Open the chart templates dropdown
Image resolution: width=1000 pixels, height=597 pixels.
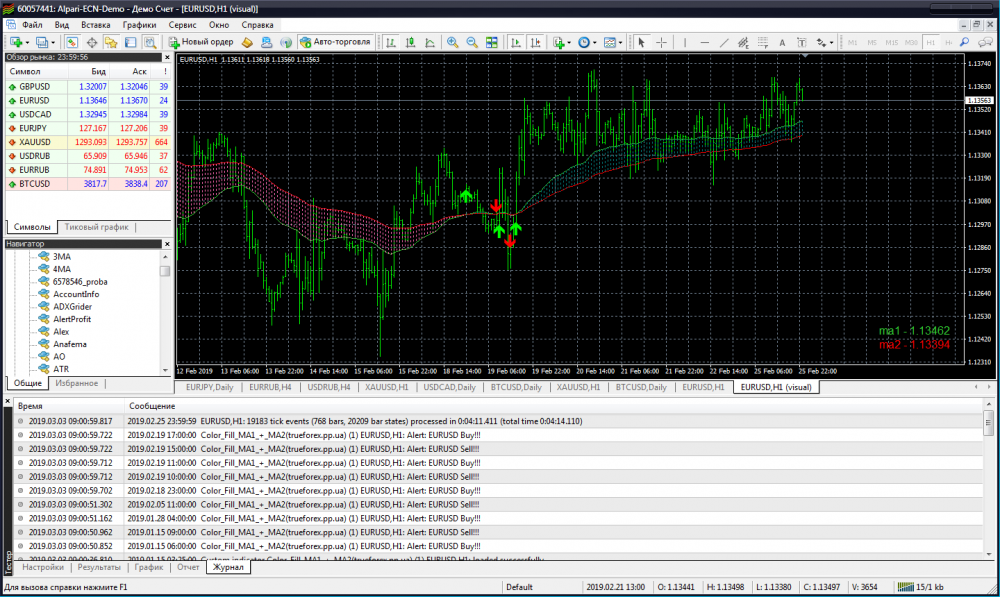click(612, 42)
